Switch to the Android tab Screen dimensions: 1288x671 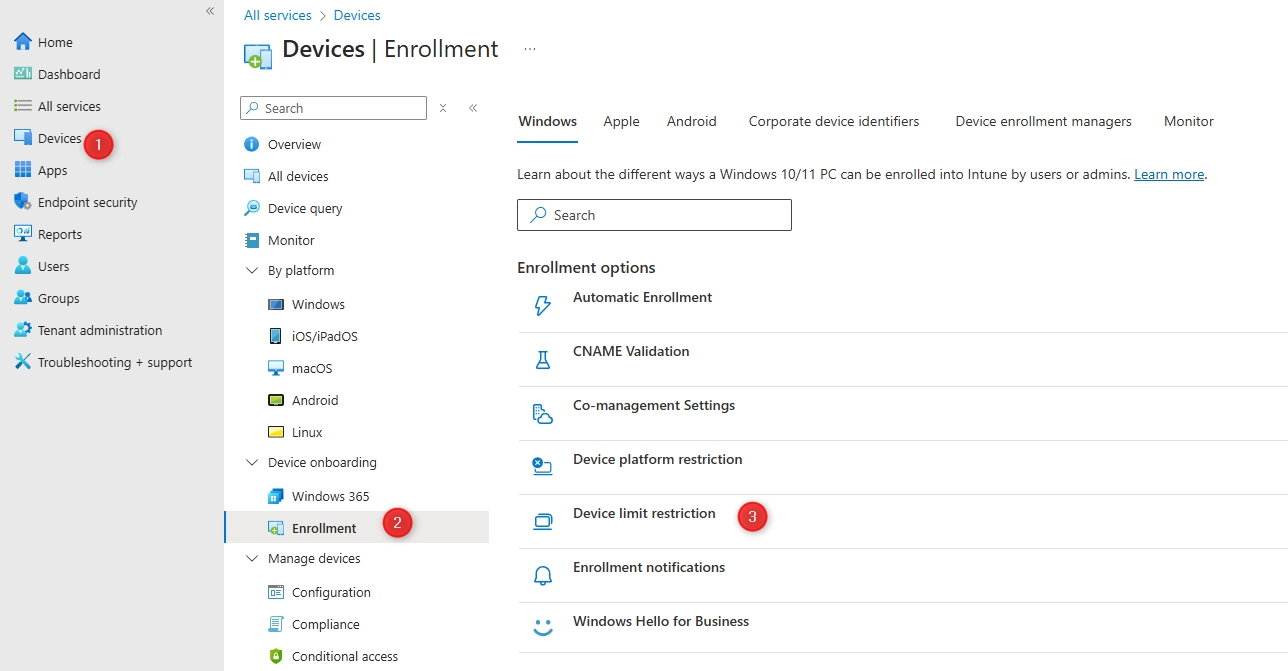coord(692,121)
